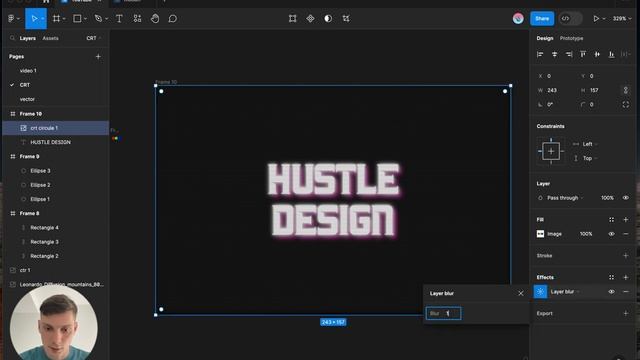640x360 pixels.
Task: Toggle Dev Mode switch
Action: pyautogui.click(x=570, y=18)
